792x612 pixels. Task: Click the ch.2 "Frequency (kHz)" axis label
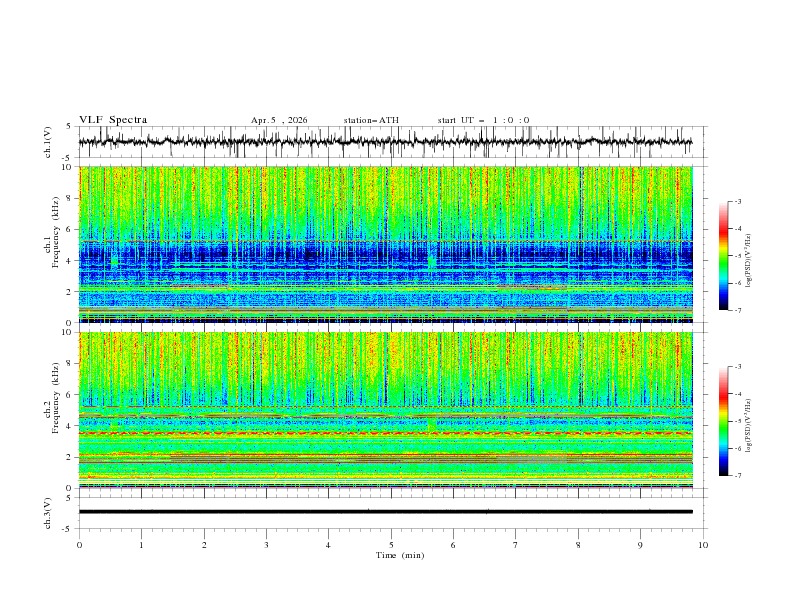tap(55, 398)
